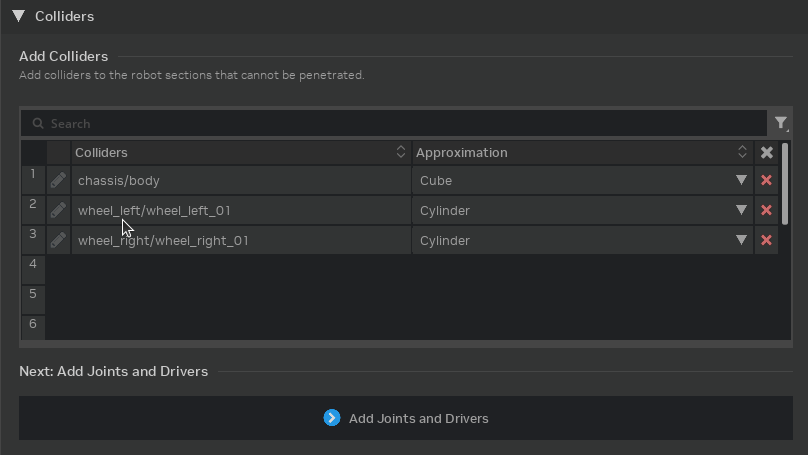Open the filter options funnel icon

pos(780,123)
